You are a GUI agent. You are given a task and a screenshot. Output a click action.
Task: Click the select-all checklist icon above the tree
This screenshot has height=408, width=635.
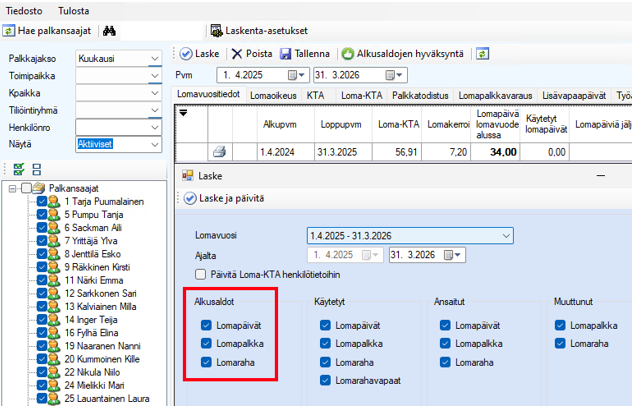18,169
